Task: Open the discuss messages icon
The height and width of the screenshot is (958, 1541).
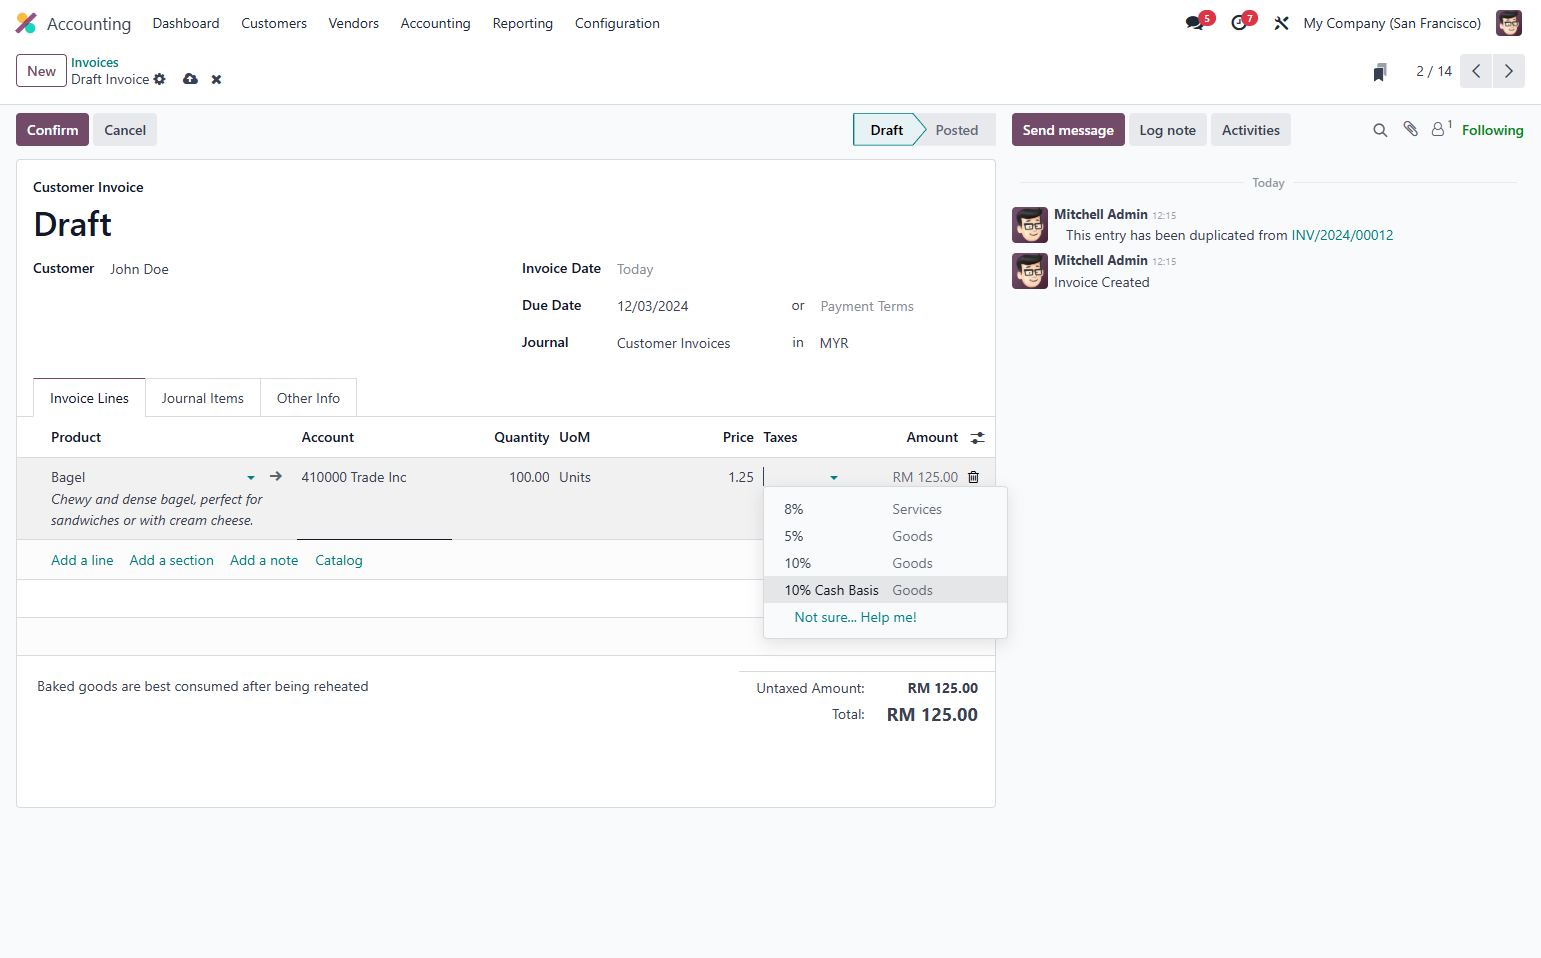Action: [1195, 23]
